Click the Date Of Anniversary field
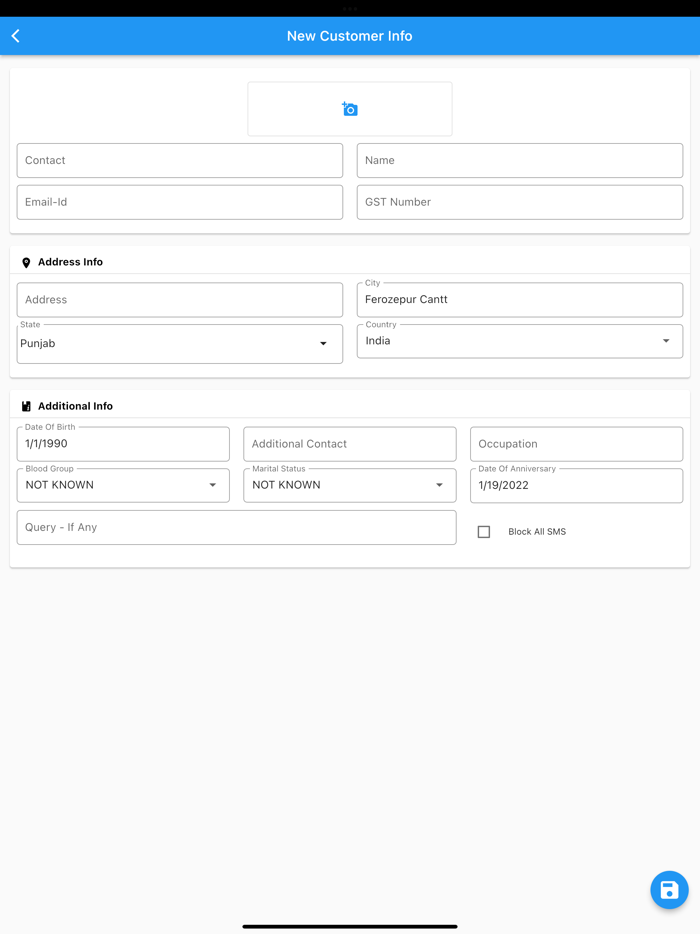The image size is (700, 934). (576, 485)
